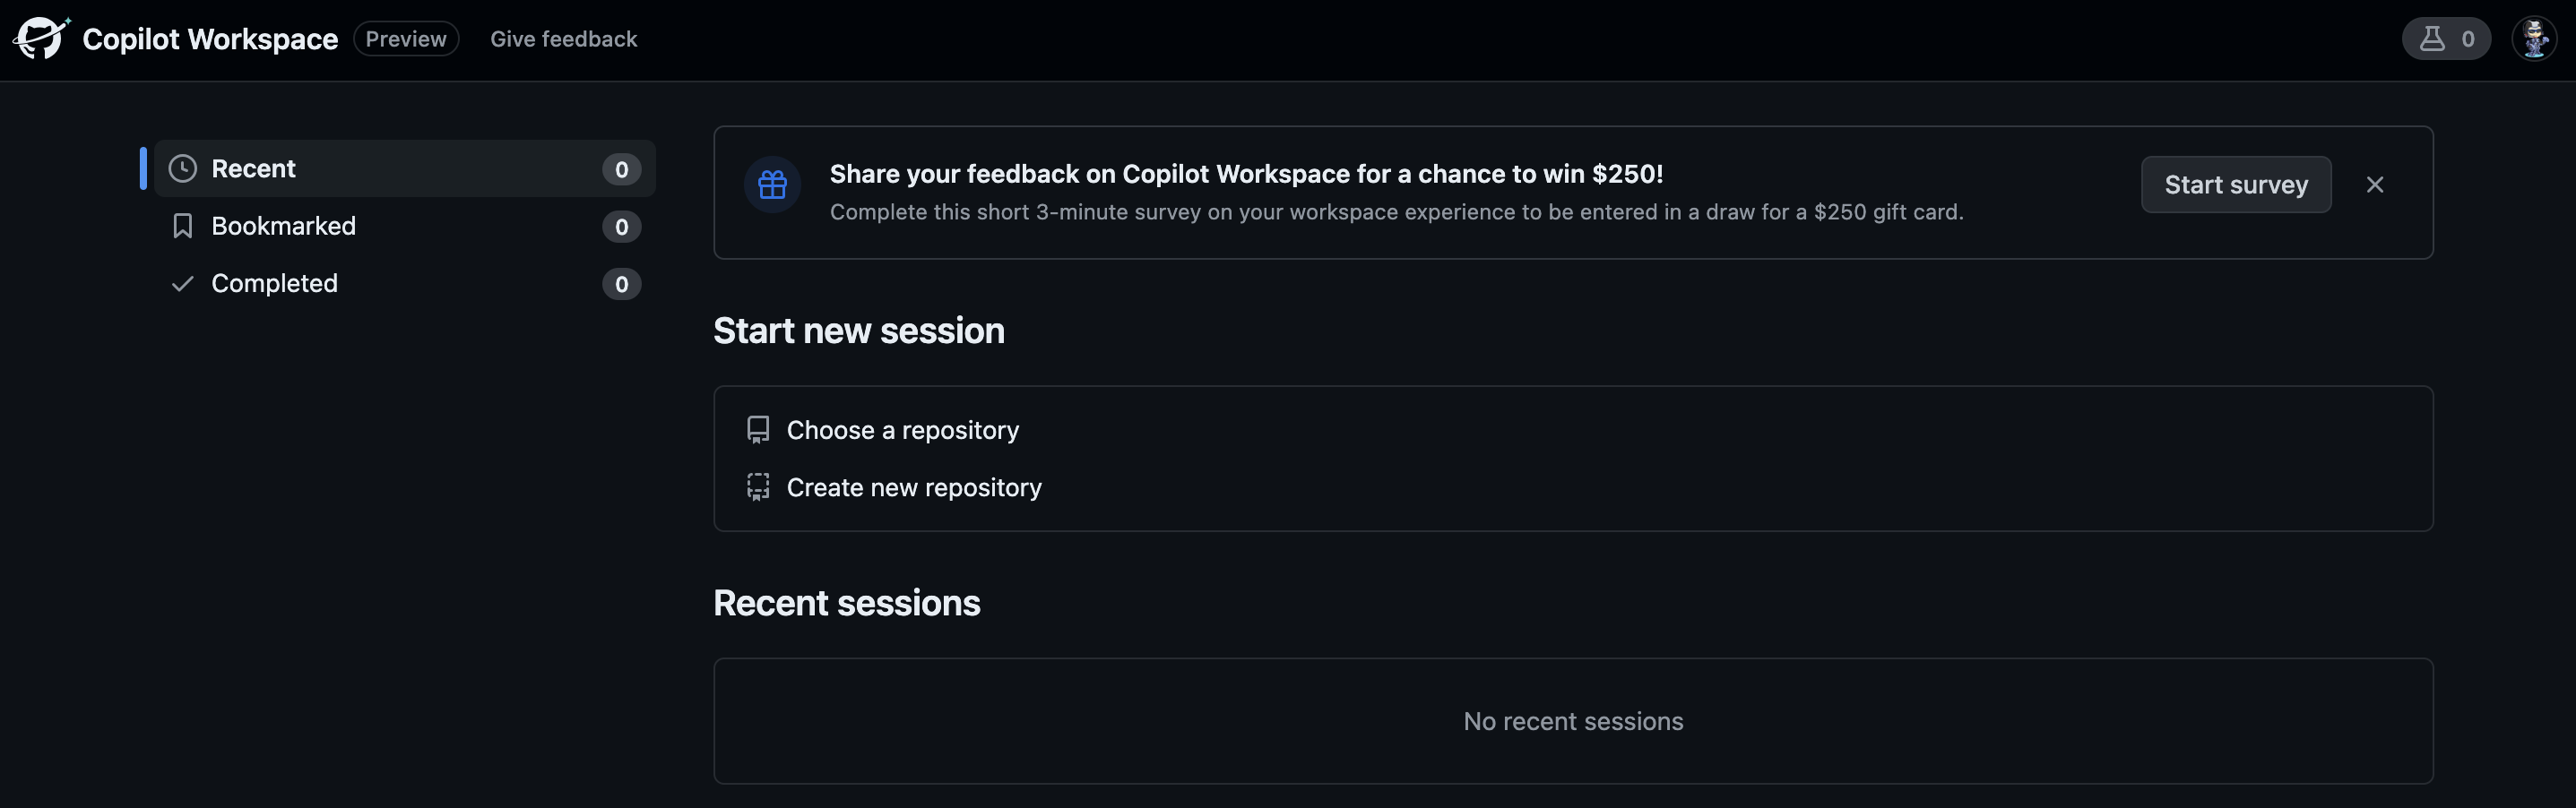Click the Copilot Workspace title text
This screenshot has width=2576, height=808.
[x=210, y=39]
